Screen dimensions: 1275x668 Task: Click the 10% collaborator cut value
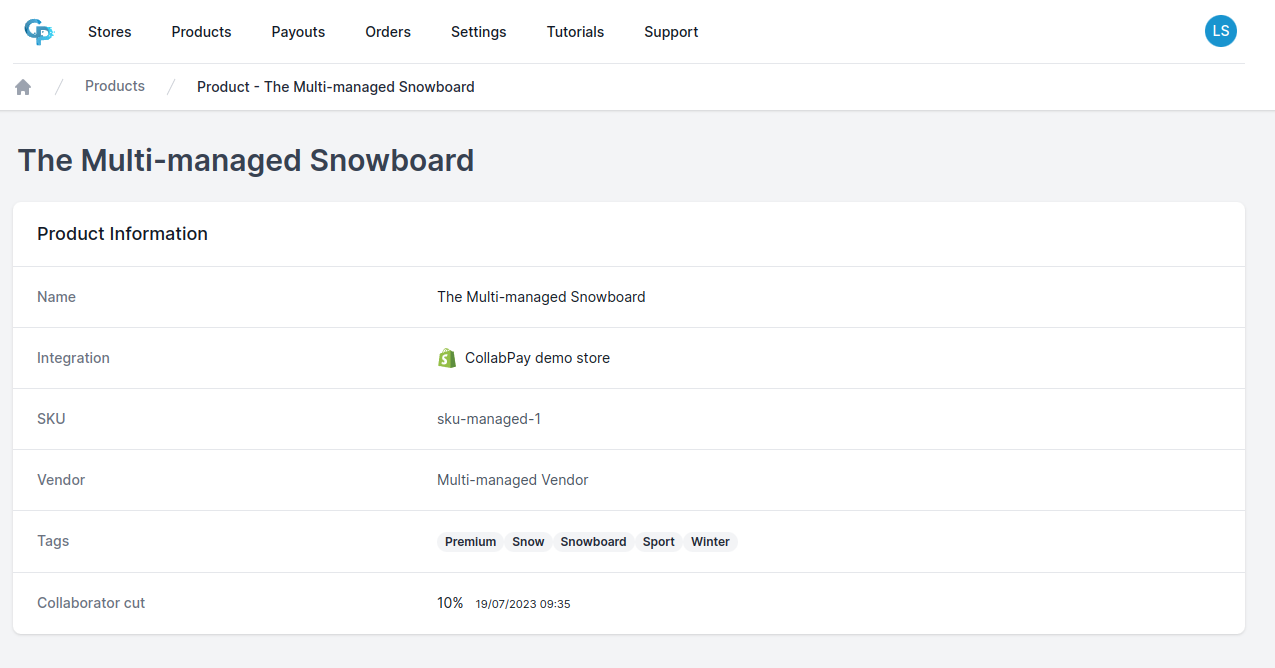point(450,603)
